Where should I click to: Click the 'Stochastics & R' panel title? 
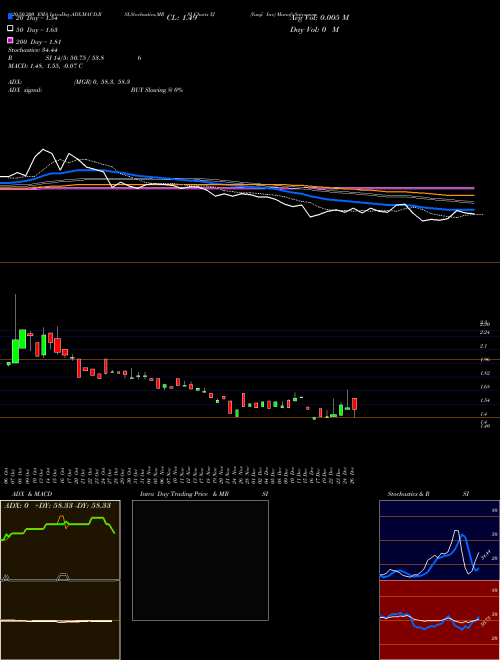(408, 494)
